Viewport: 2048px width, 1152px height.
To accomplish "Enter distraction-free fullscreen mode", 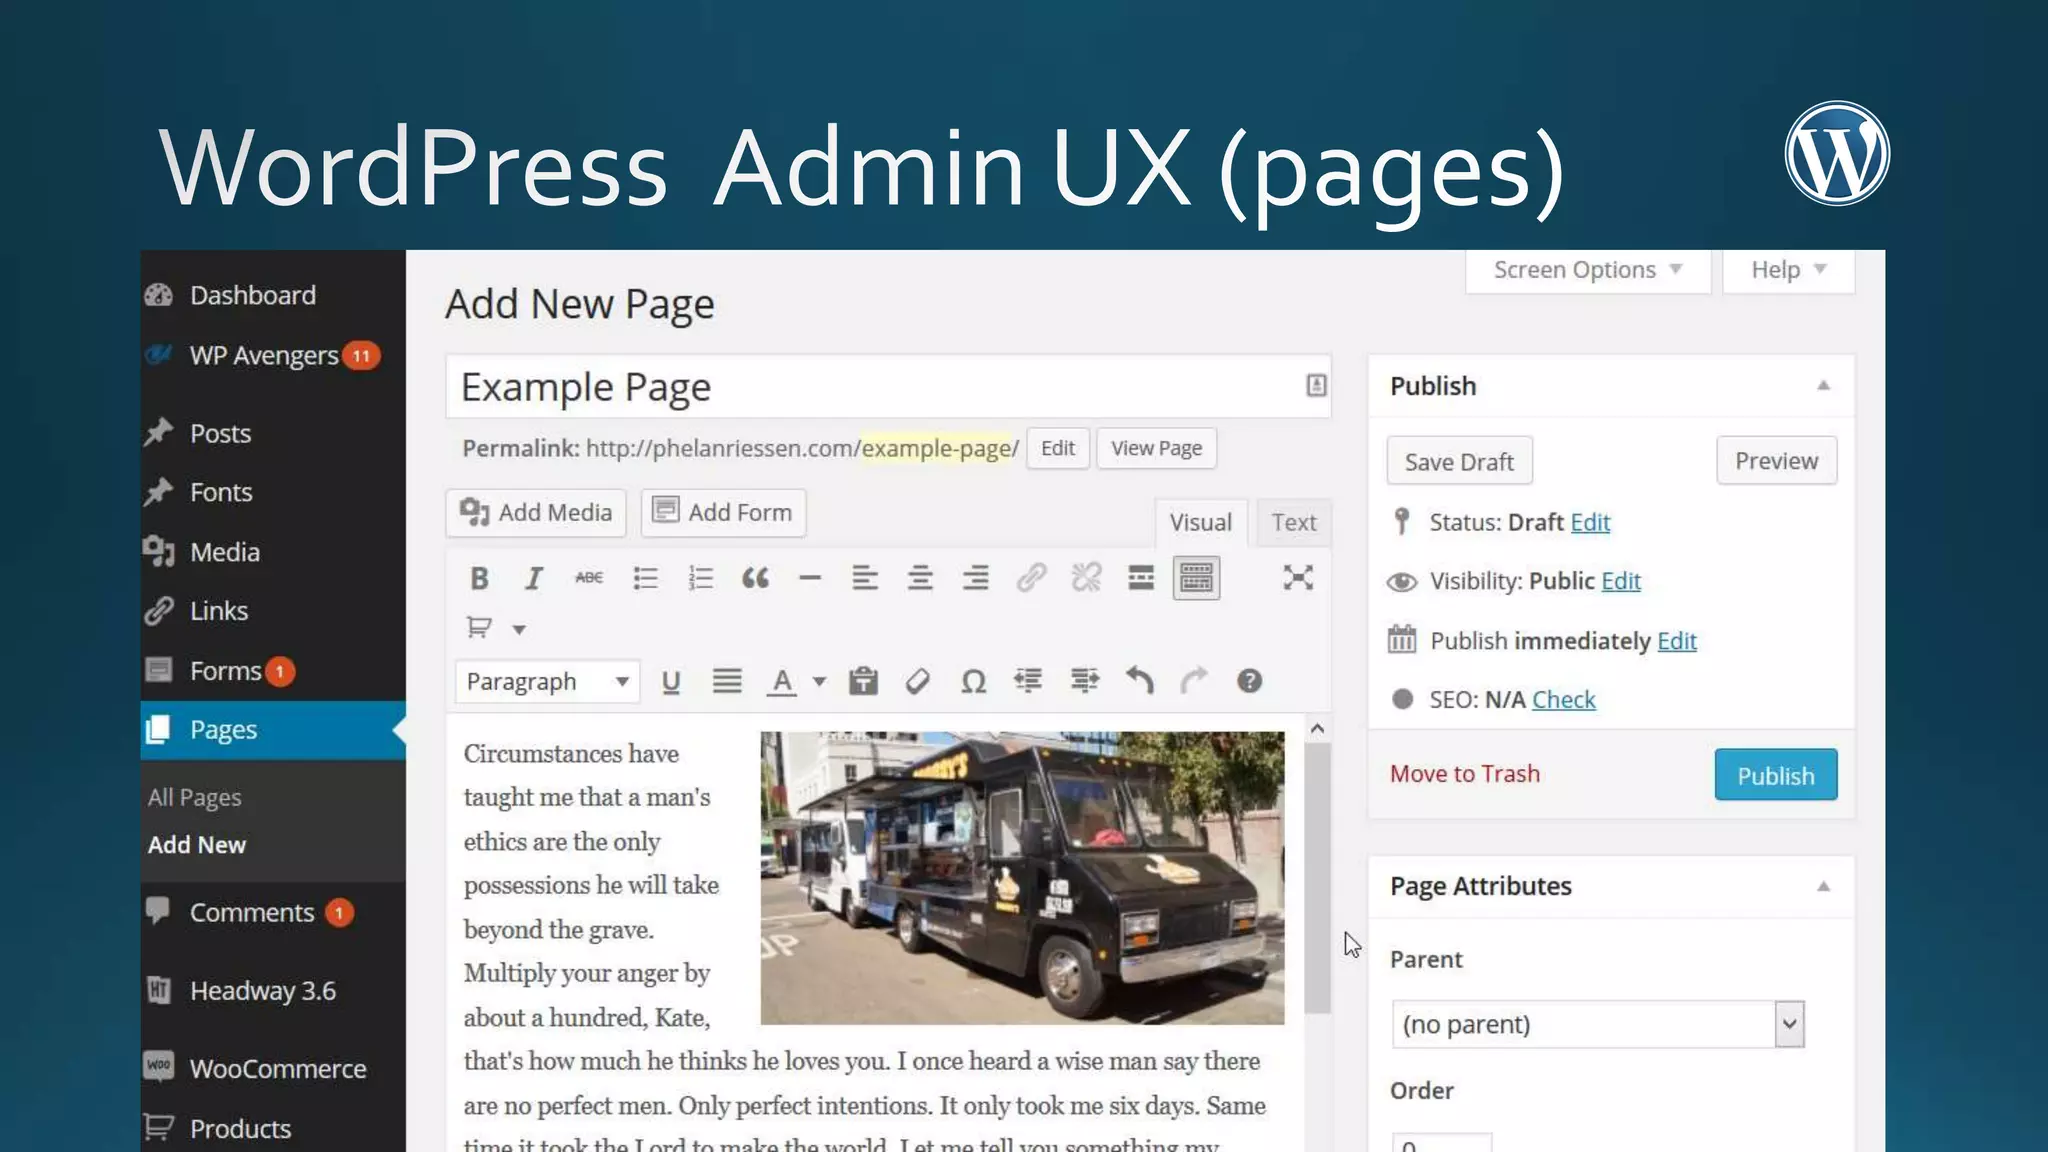I will point(1297,578).
